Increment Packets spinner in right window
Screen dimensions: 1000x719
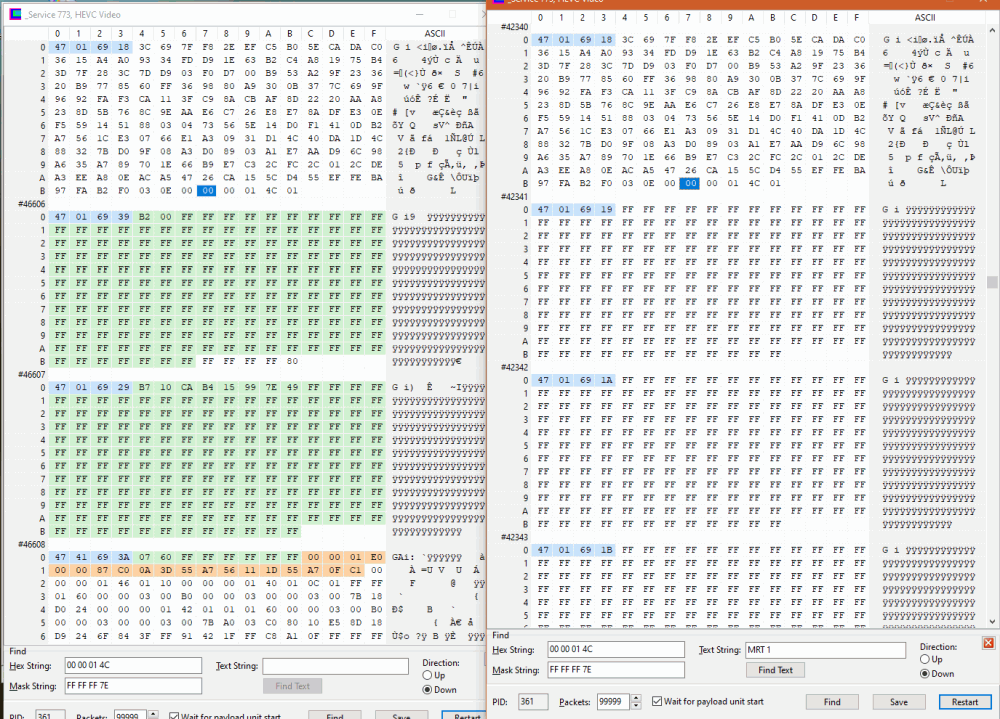[636, 698]
